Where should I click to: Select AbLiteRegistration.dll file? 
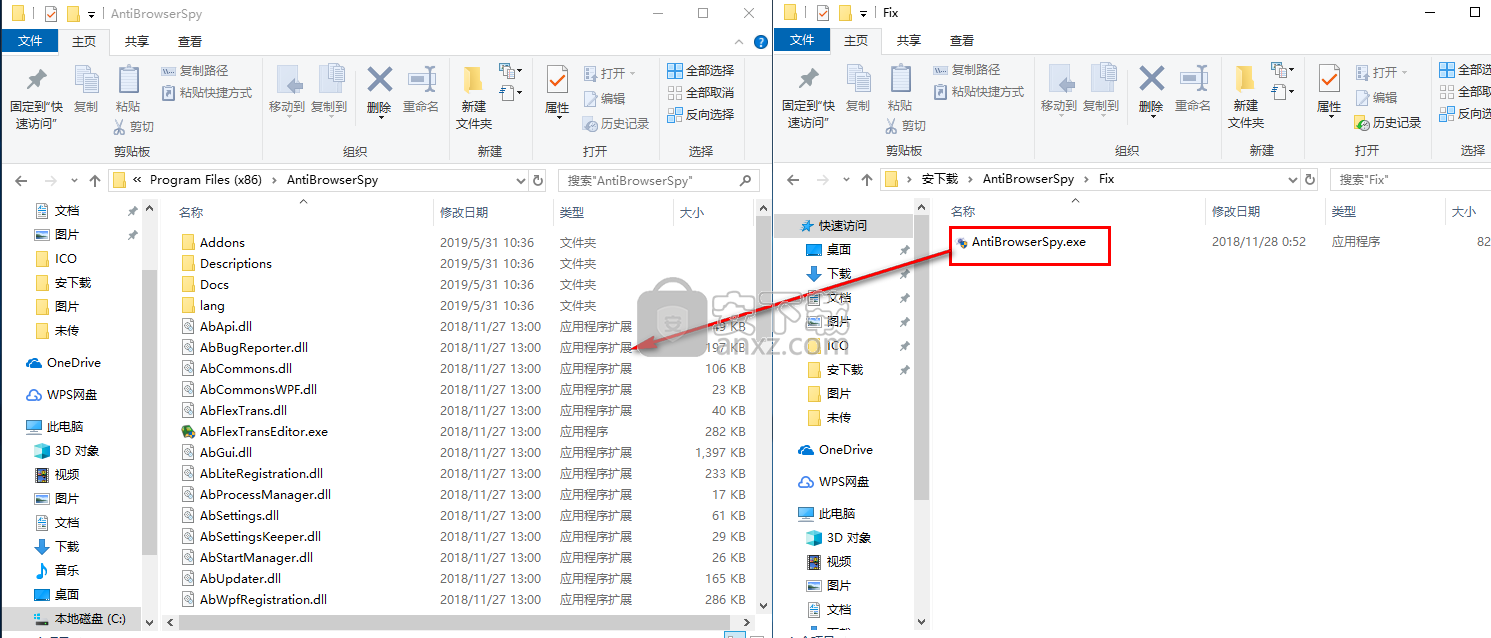point(261,473)
